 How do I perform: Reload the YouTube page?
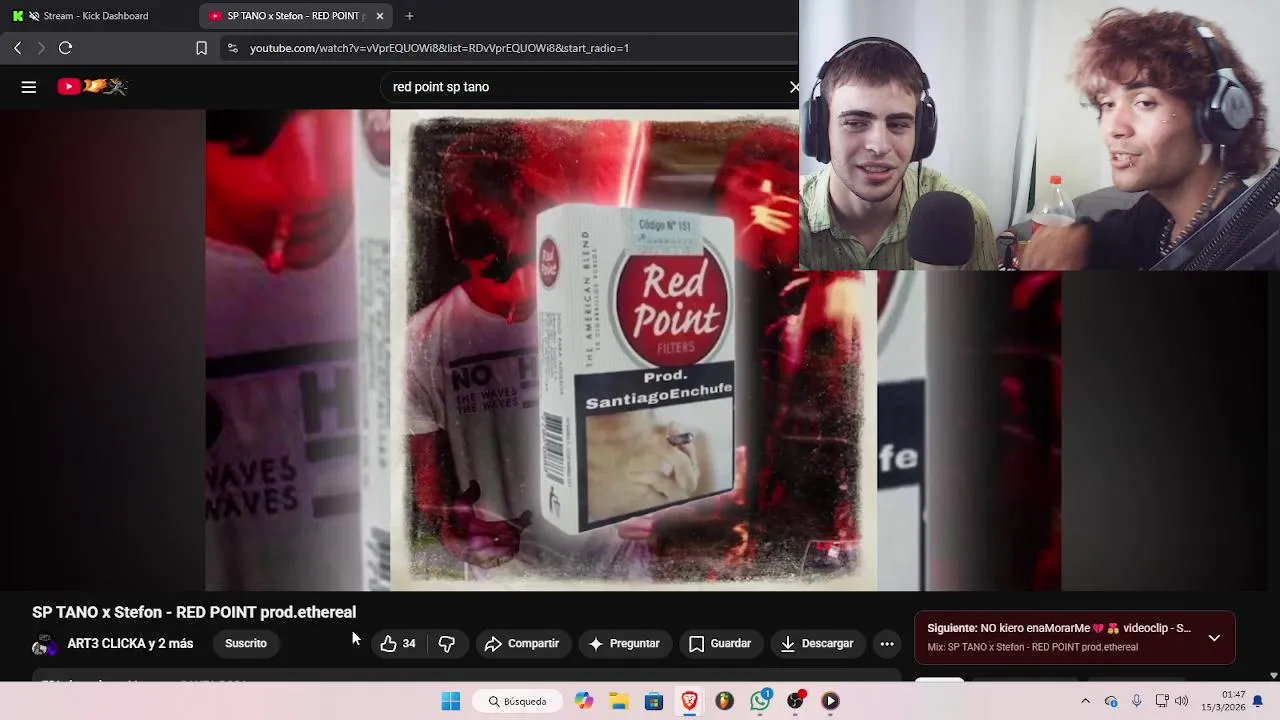[66, 48]
